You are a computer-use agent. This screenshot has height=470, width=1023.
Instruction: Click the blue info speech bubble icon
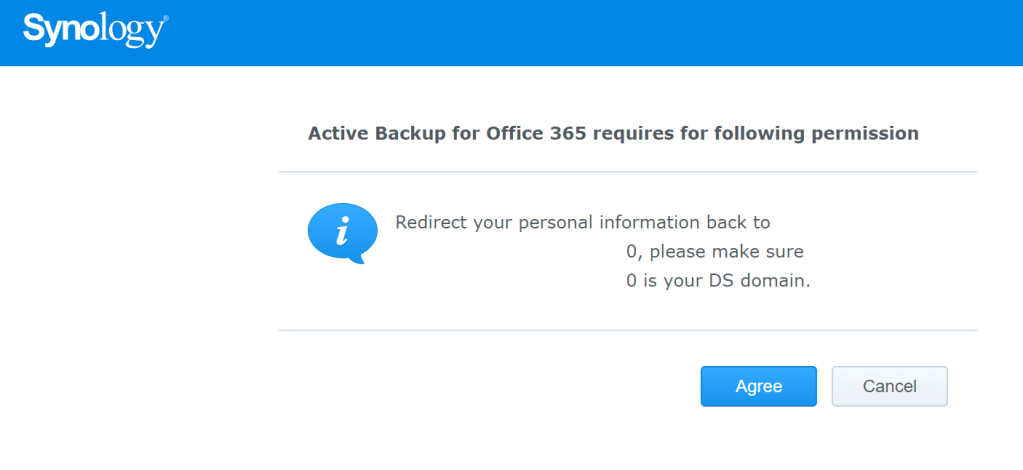click(341, 233)
